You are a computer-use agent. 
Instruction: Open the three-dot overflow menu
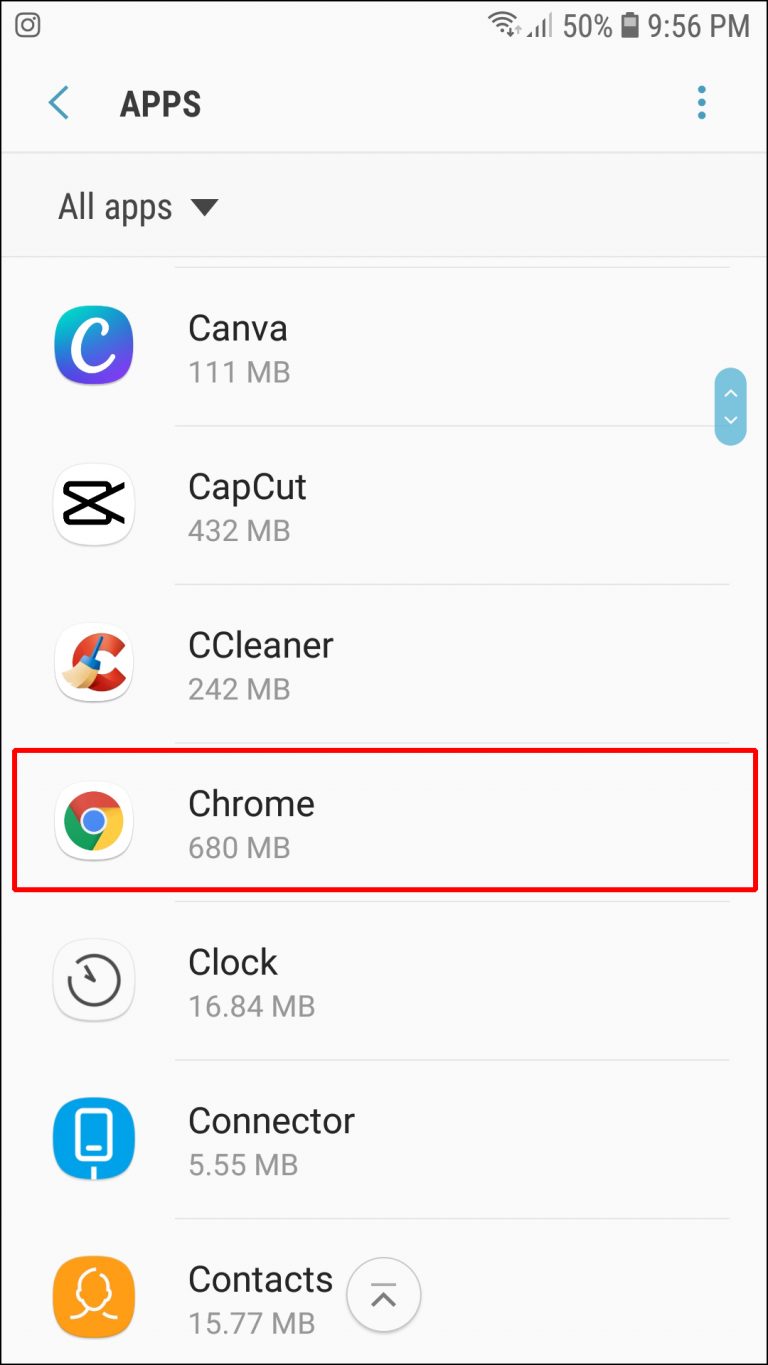pos(701,103)
